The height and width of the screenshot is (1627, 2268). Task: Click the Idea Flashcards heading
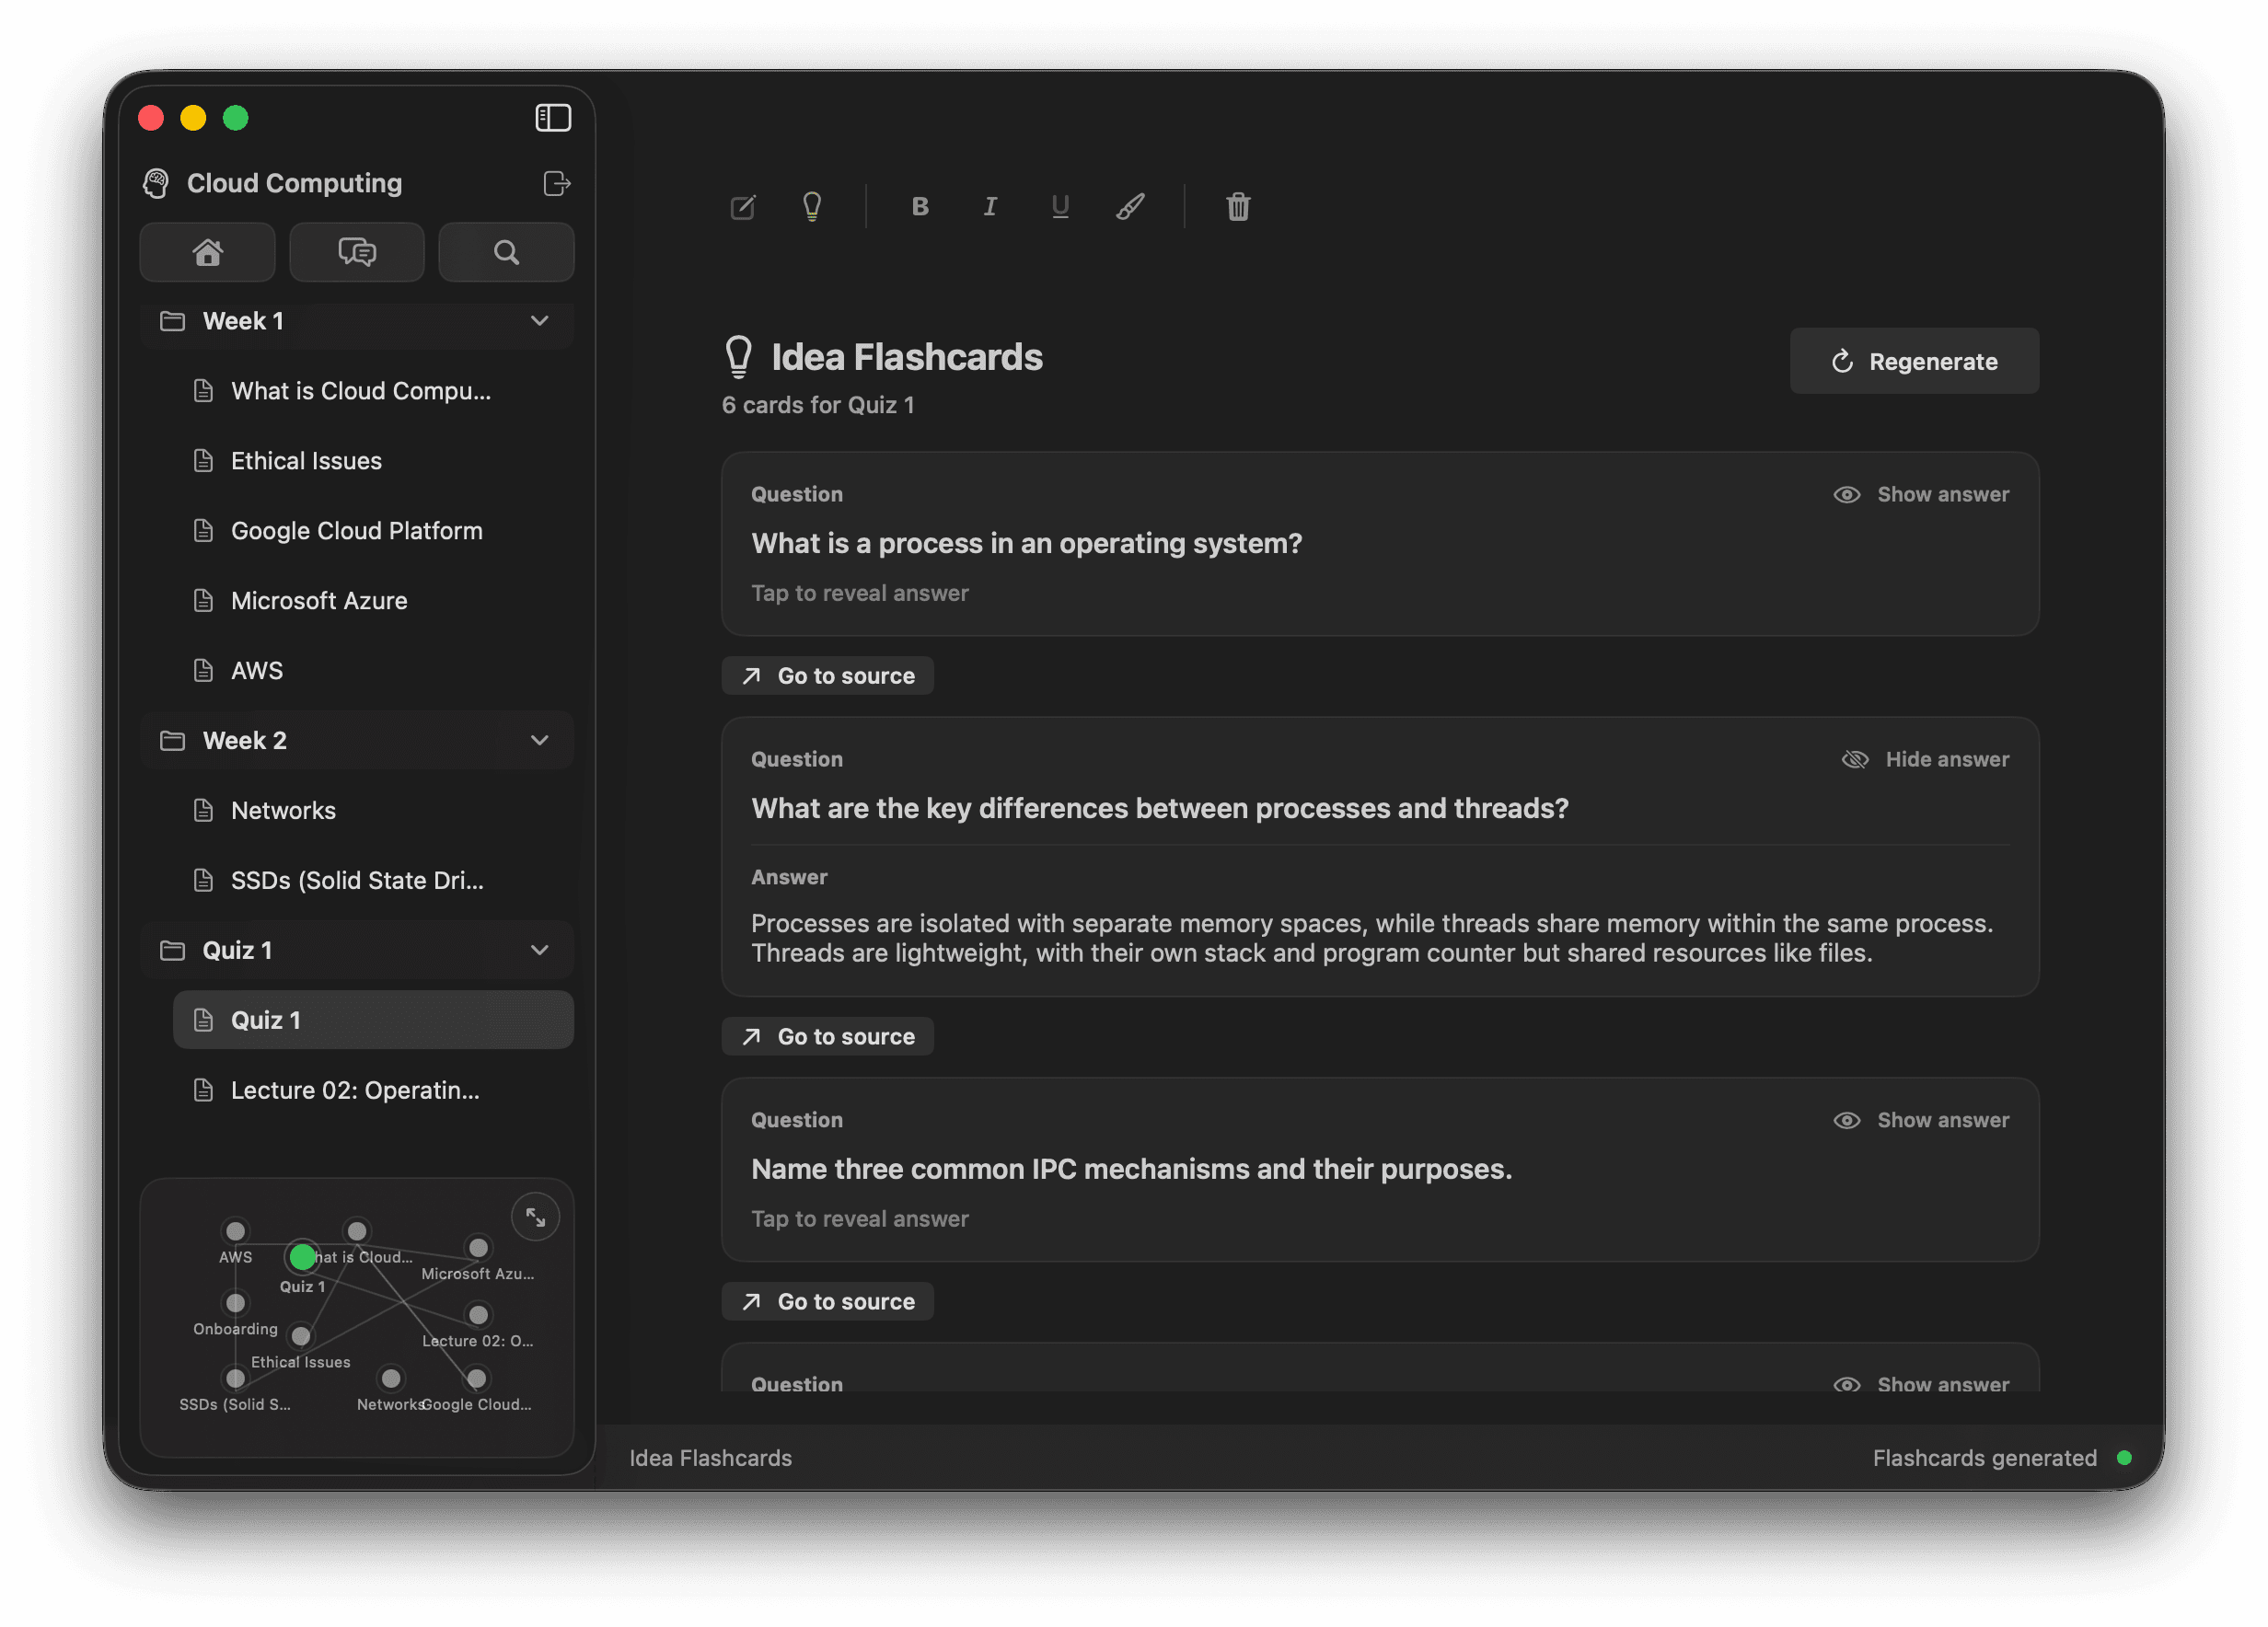tap(907, 357)
